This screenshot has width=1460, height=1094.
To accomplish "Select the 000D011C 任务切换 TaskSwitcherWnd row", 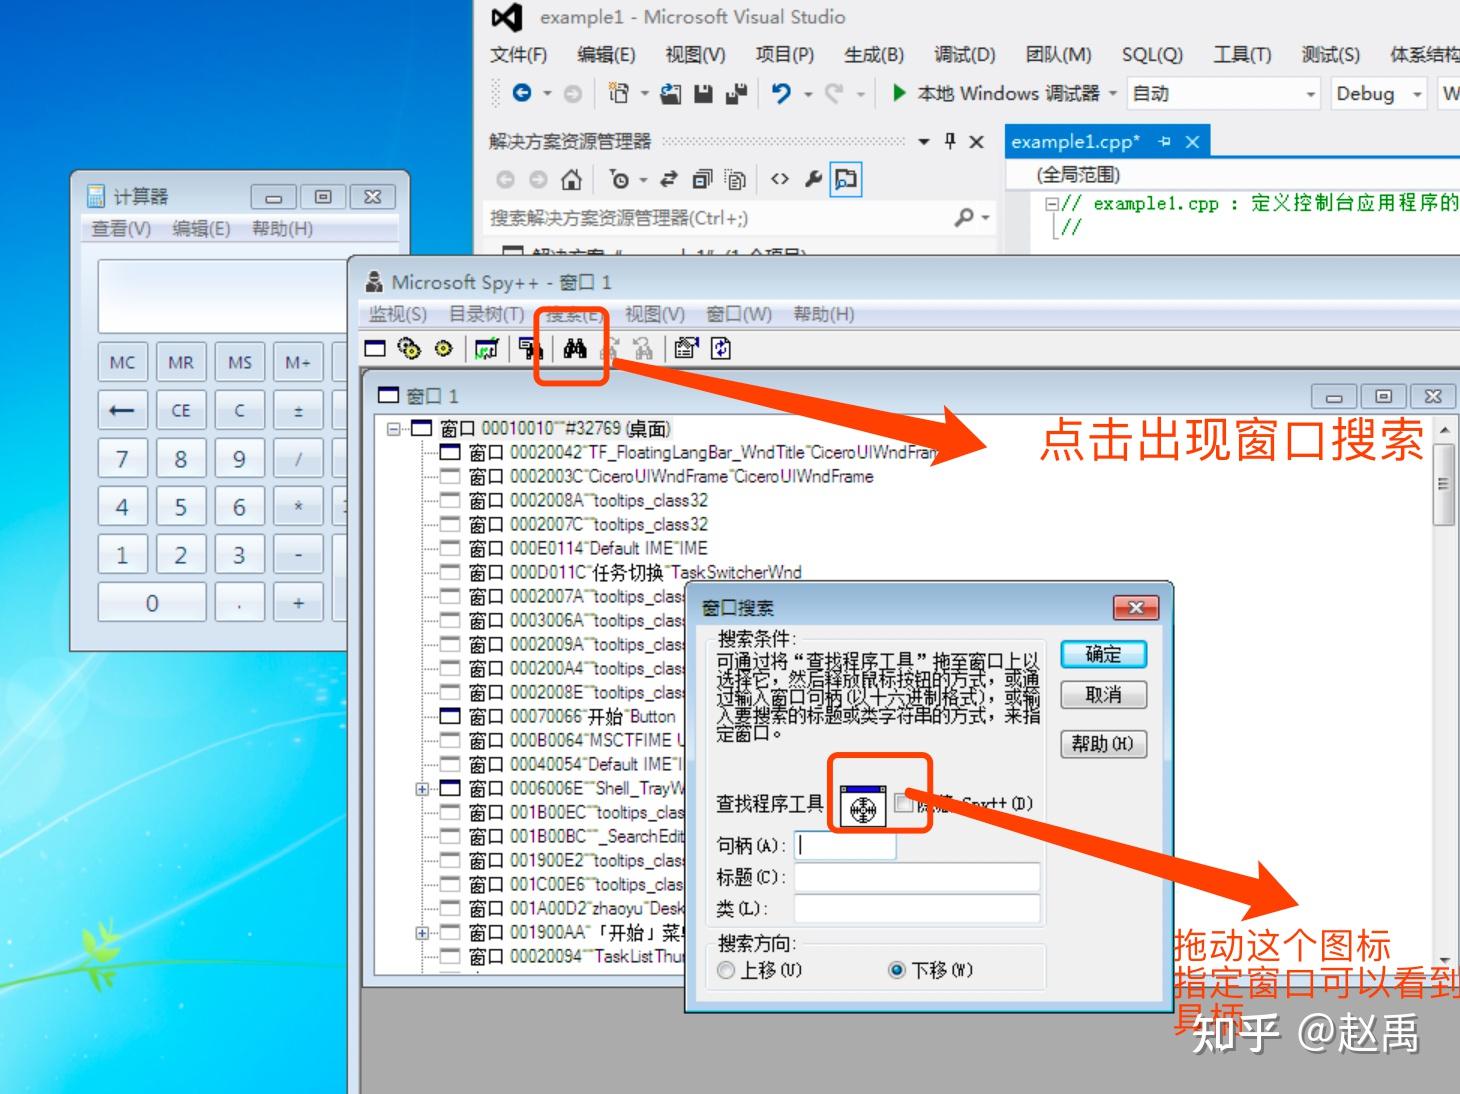I will [x=621, y=572].
